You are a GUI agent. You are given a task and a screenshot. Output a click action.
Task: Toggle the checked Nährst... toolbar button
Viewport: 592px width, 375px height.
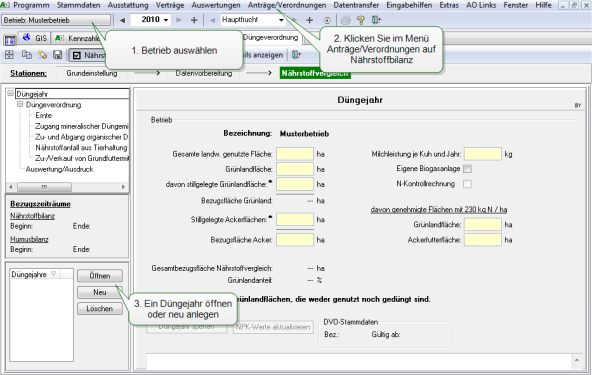[88, 55]
